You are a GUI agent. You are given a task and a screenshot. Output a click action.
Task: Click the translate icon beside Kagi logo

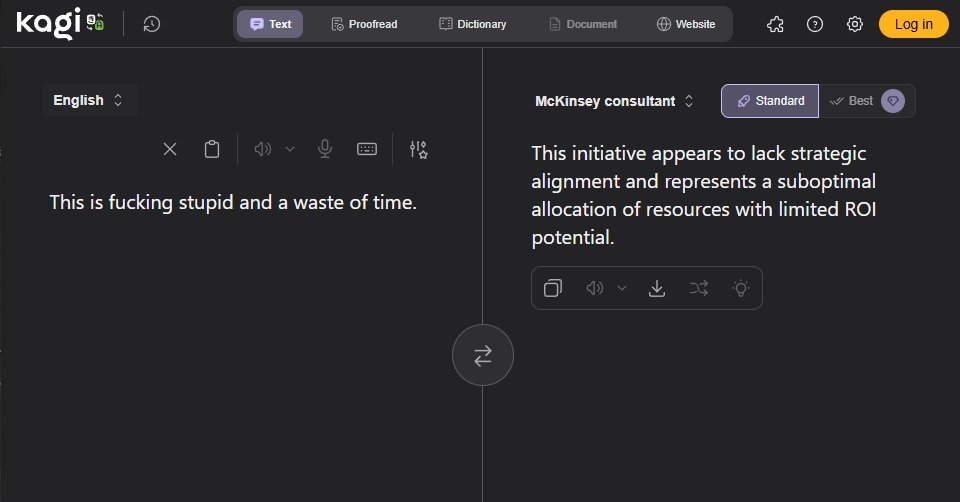(95, 22)
